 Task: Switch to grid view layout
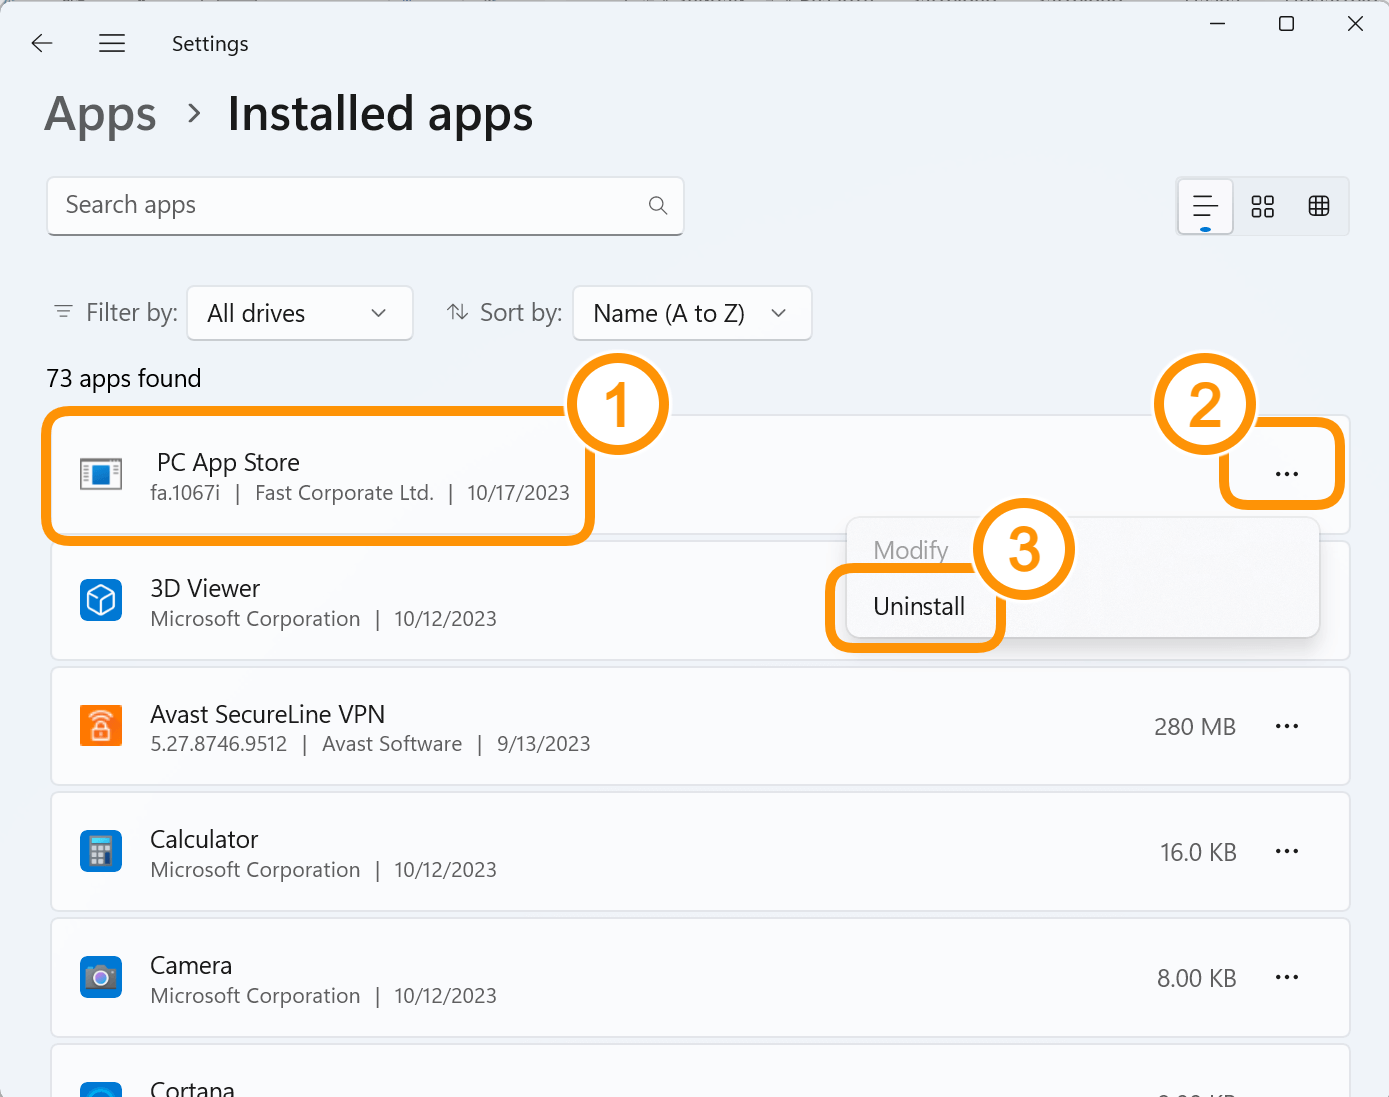1263,206
